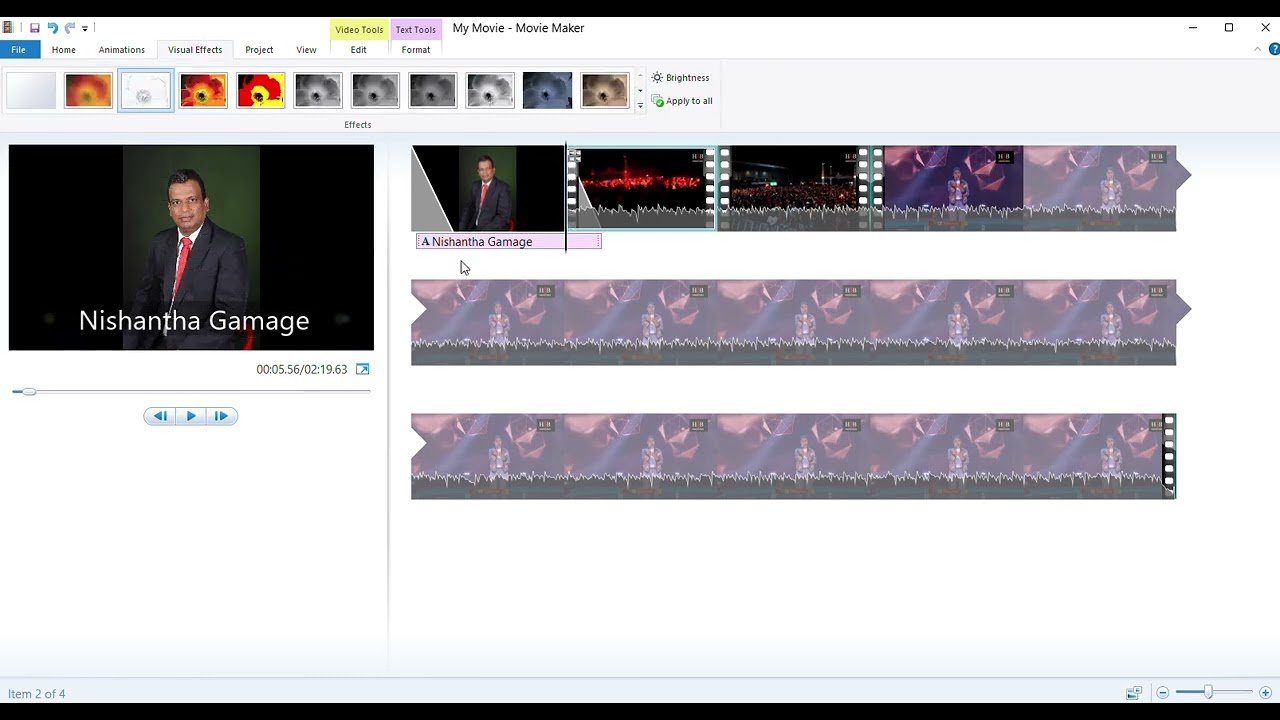Open Movie Maker help icon
This screenshot has height=720, width=1280.
point(1274,50)
